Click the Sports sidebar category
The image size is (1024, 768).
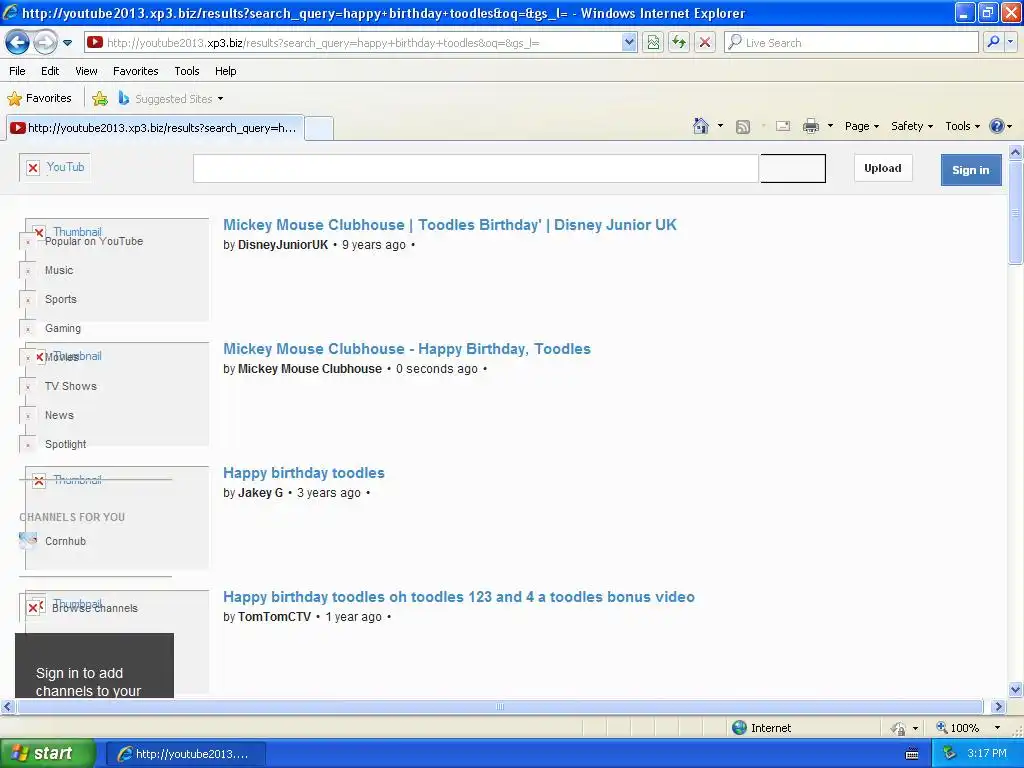pos(61,299)
